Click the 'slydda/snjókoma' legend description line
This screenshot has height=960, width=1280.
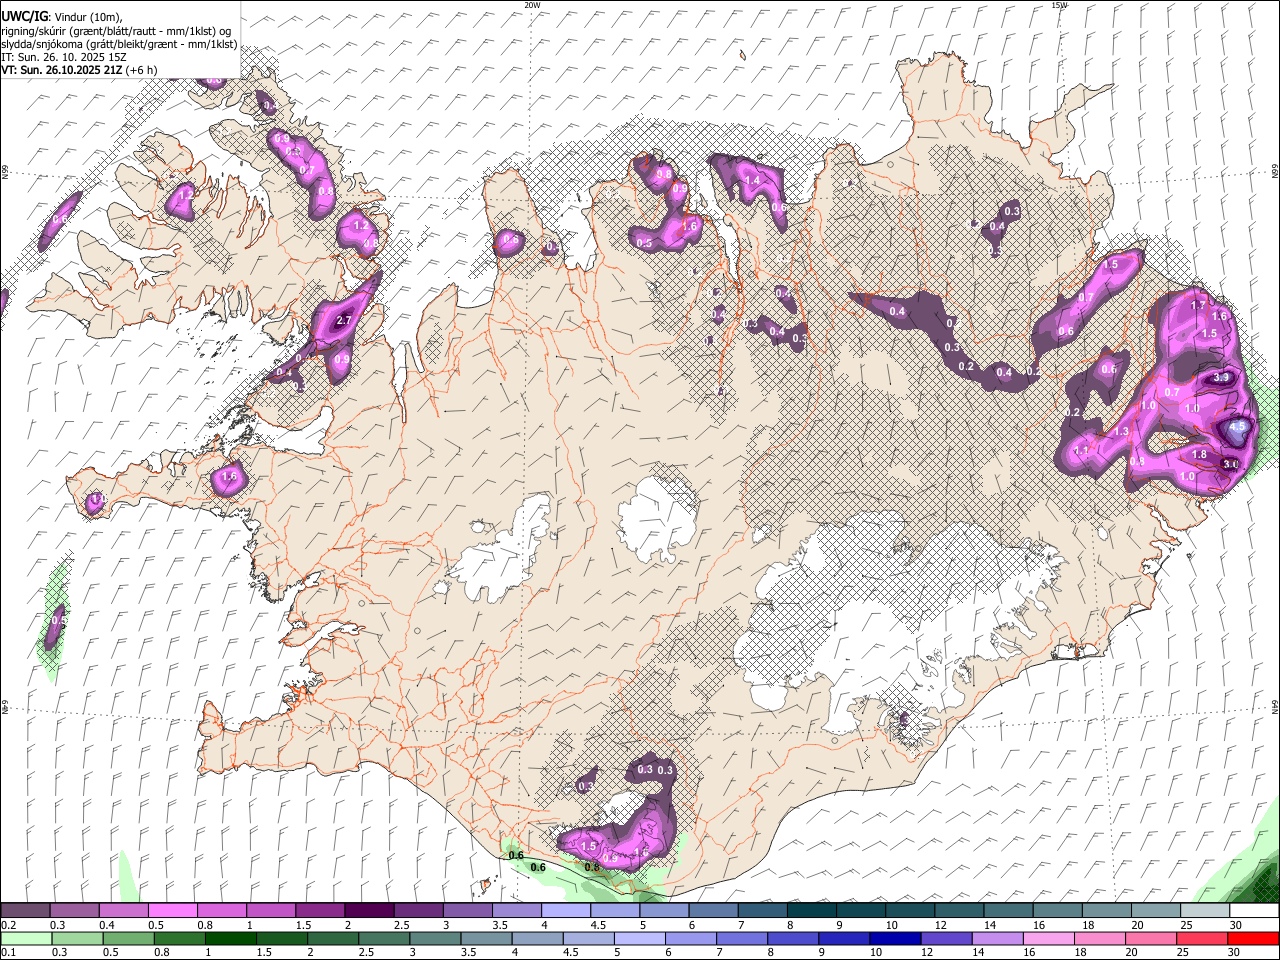click(119, 44)
